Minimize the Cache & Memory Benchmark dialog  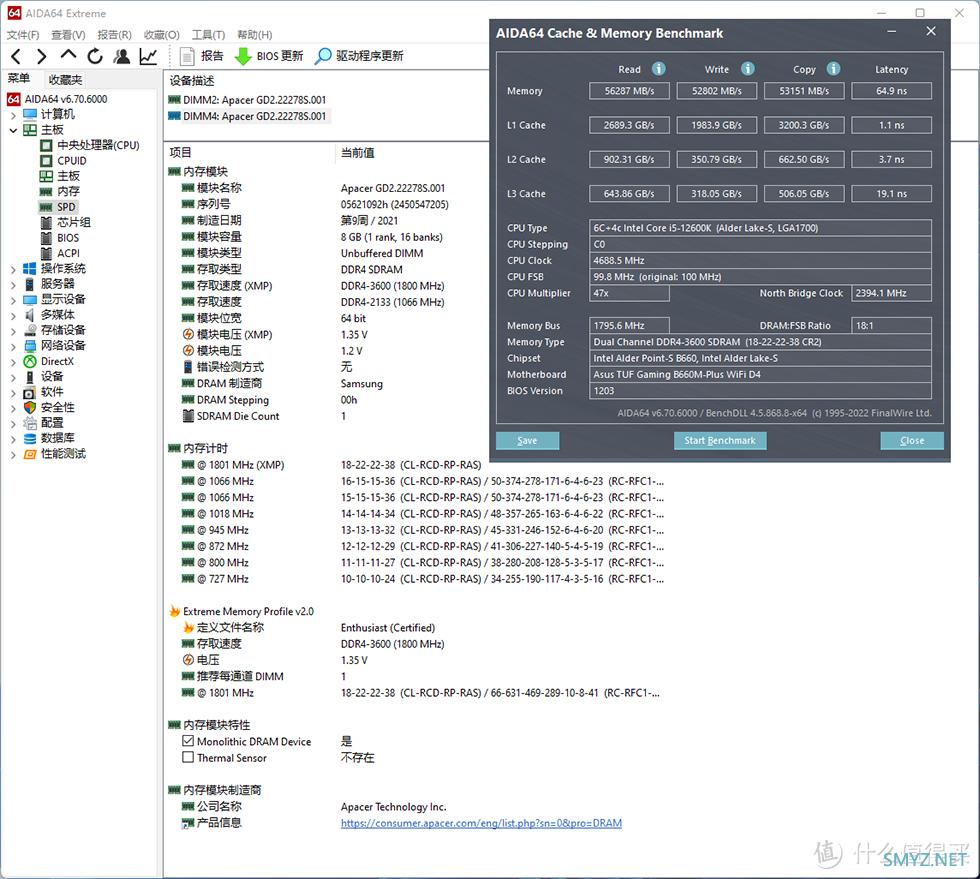pos(892,31)
